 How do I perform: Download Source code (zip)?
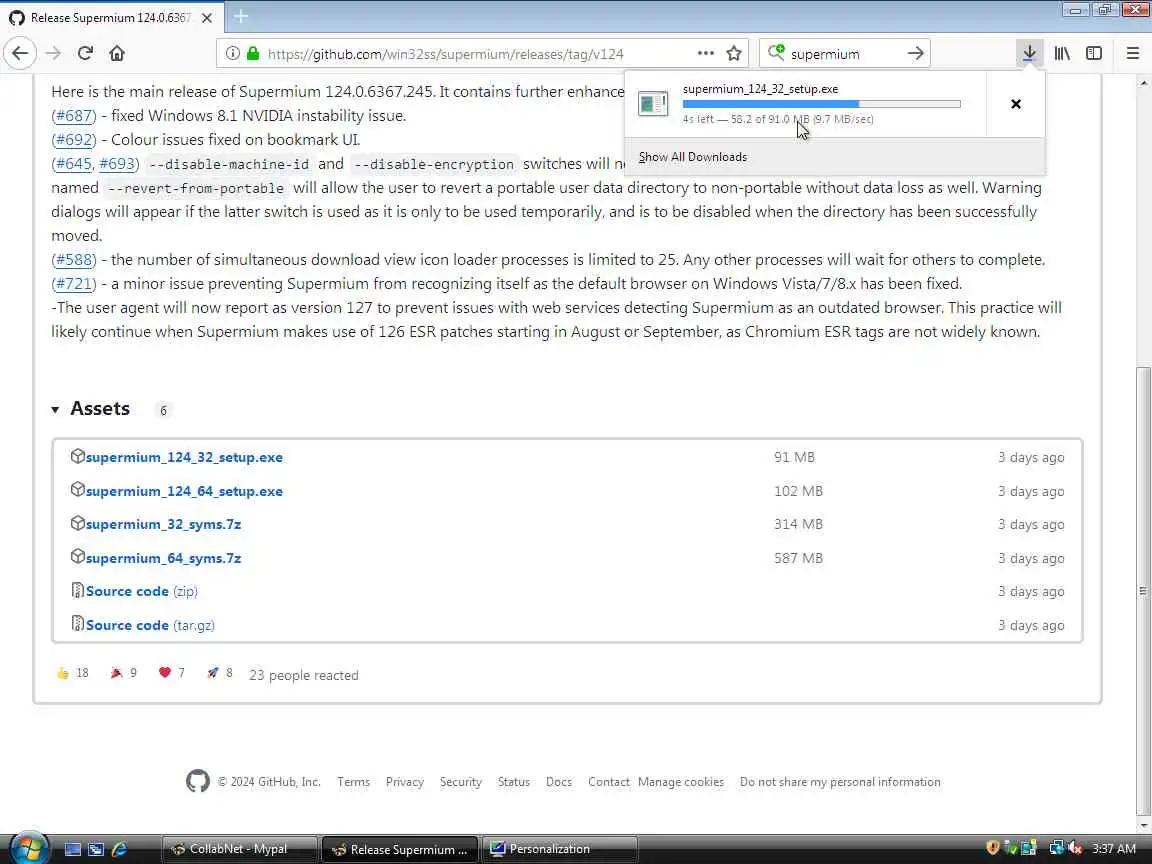[x=141, y=591]
